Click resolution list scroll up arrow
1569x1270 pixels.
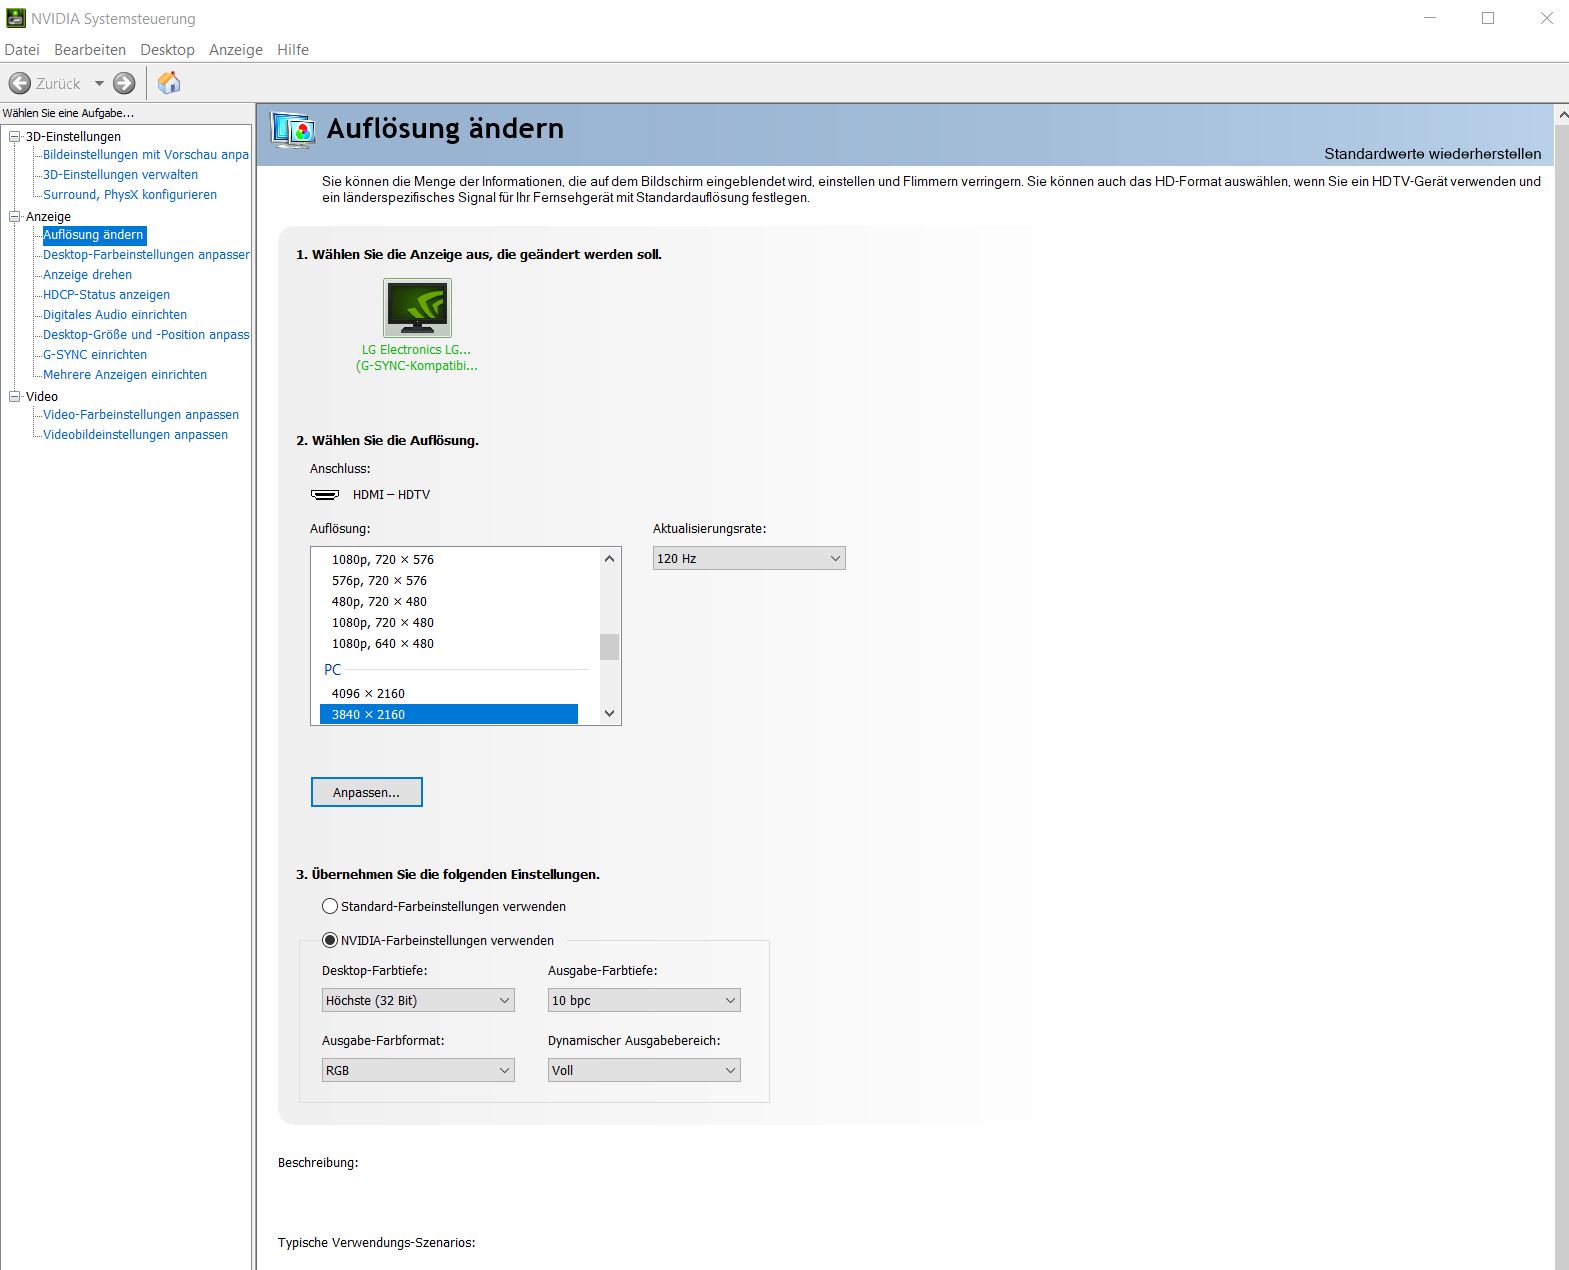point(610,558)
